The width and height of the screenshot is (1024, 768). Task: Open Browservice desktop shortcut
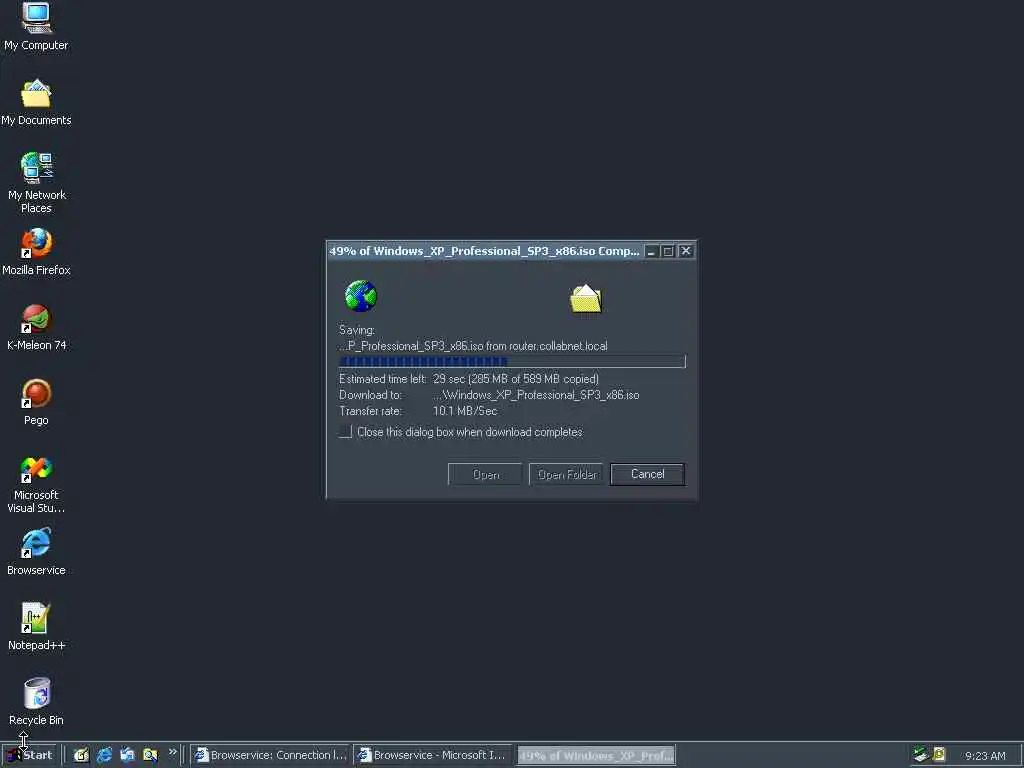(x=36, y=552)
